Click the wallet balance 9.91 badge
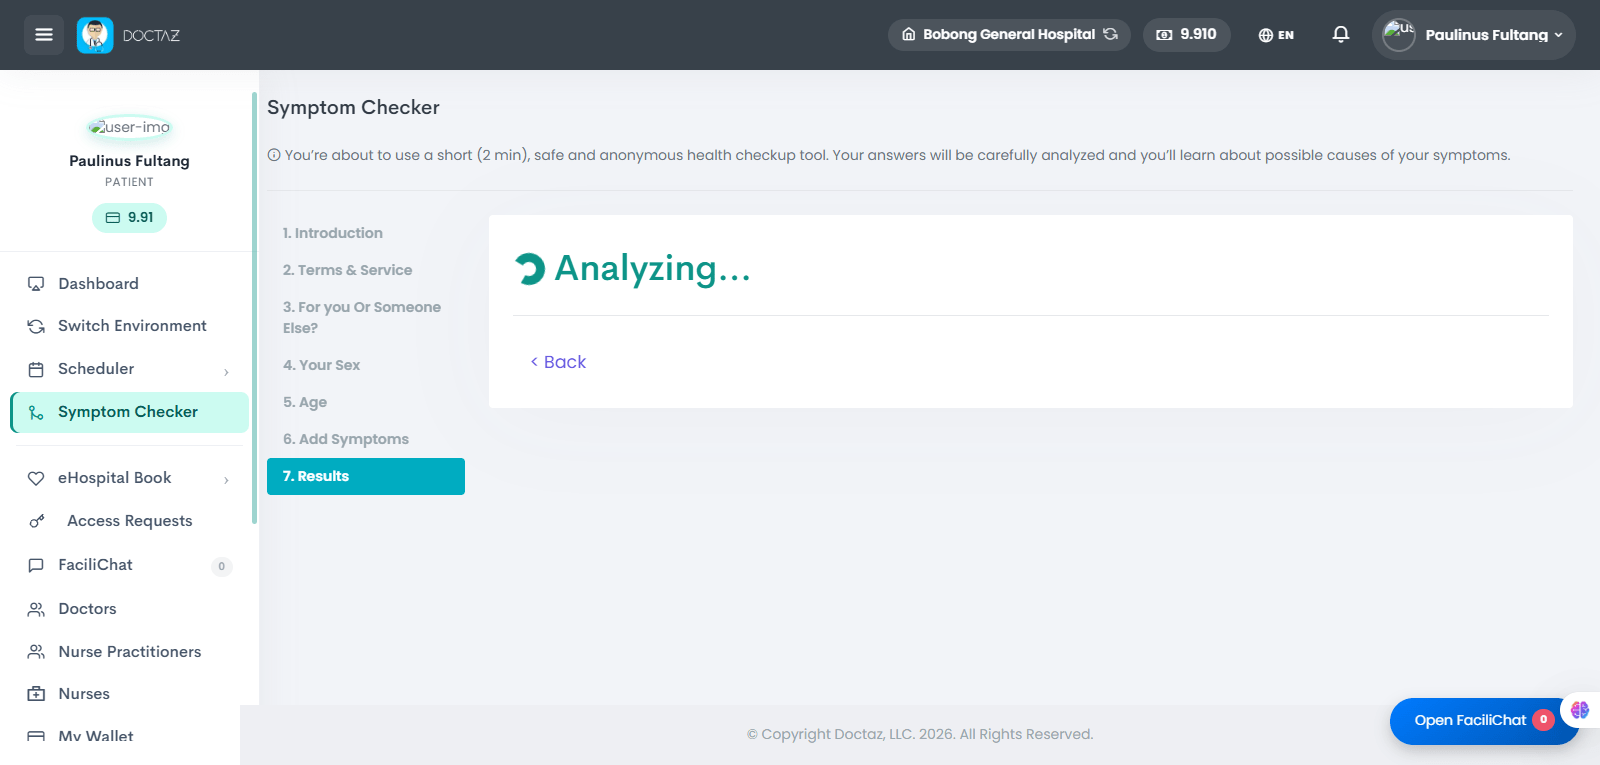The image size is (1600, 765). (x=129, y=217)
